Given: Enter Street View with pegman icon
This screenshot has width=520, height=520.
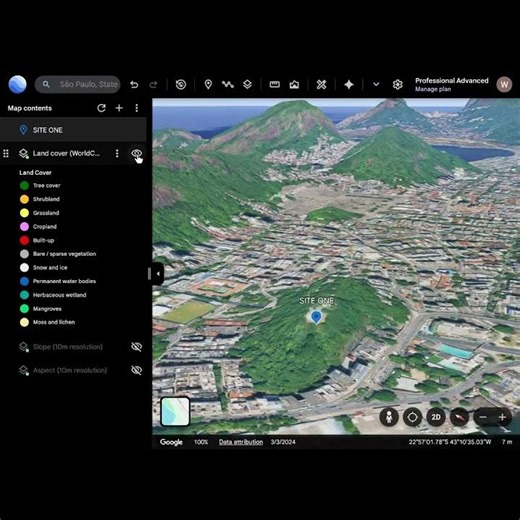Looking at the screenshot, I should coord(389,417).
